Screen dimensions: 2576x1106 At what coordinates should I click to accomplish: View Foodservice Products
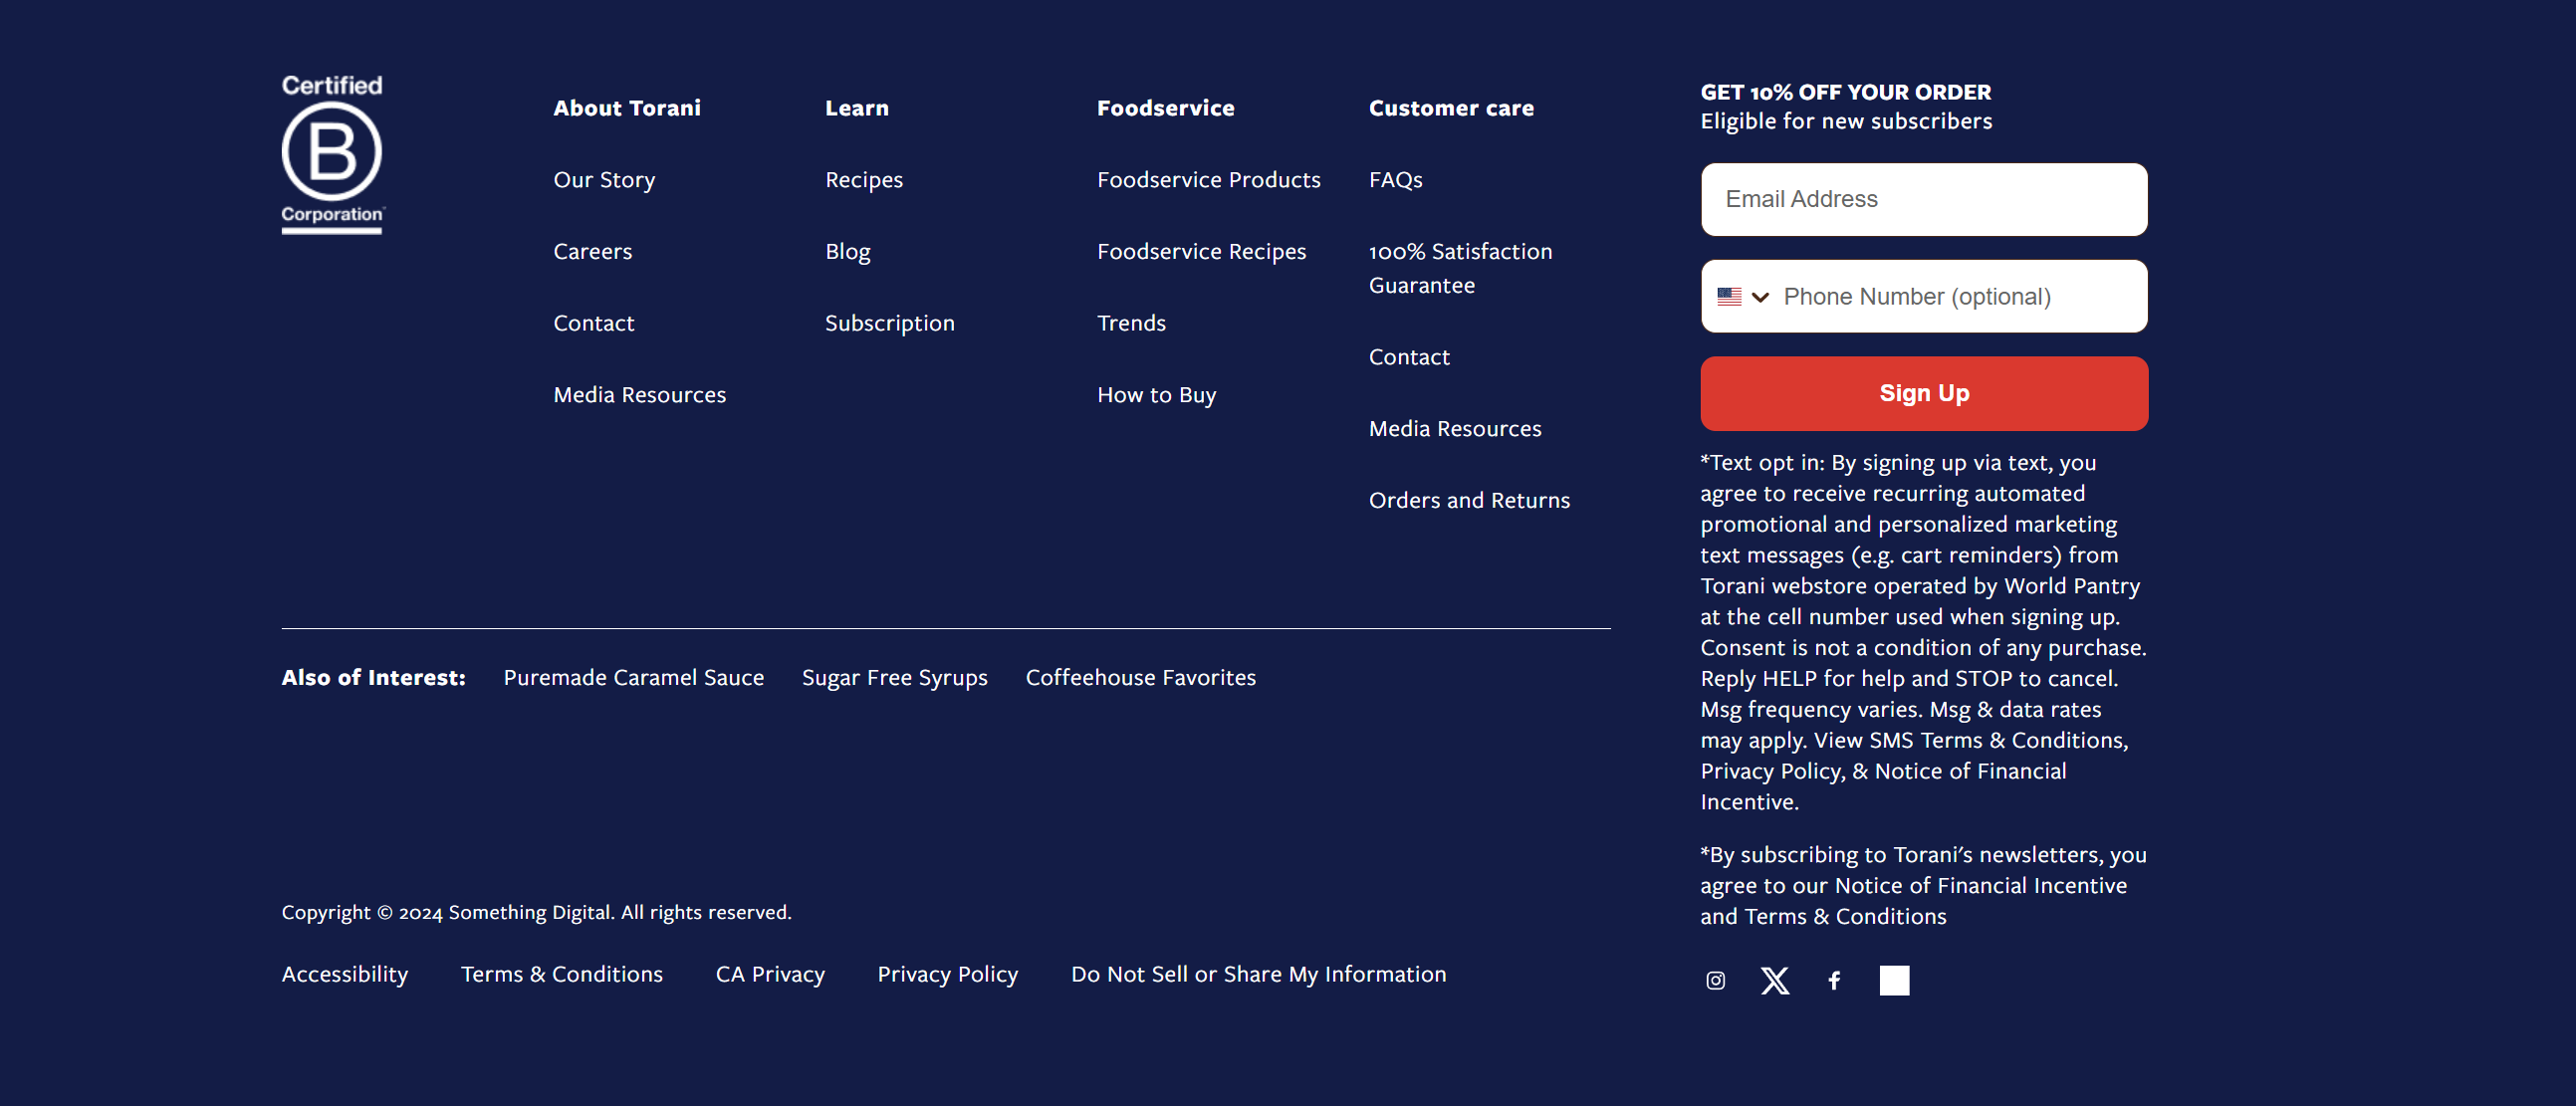(1208, 180)
